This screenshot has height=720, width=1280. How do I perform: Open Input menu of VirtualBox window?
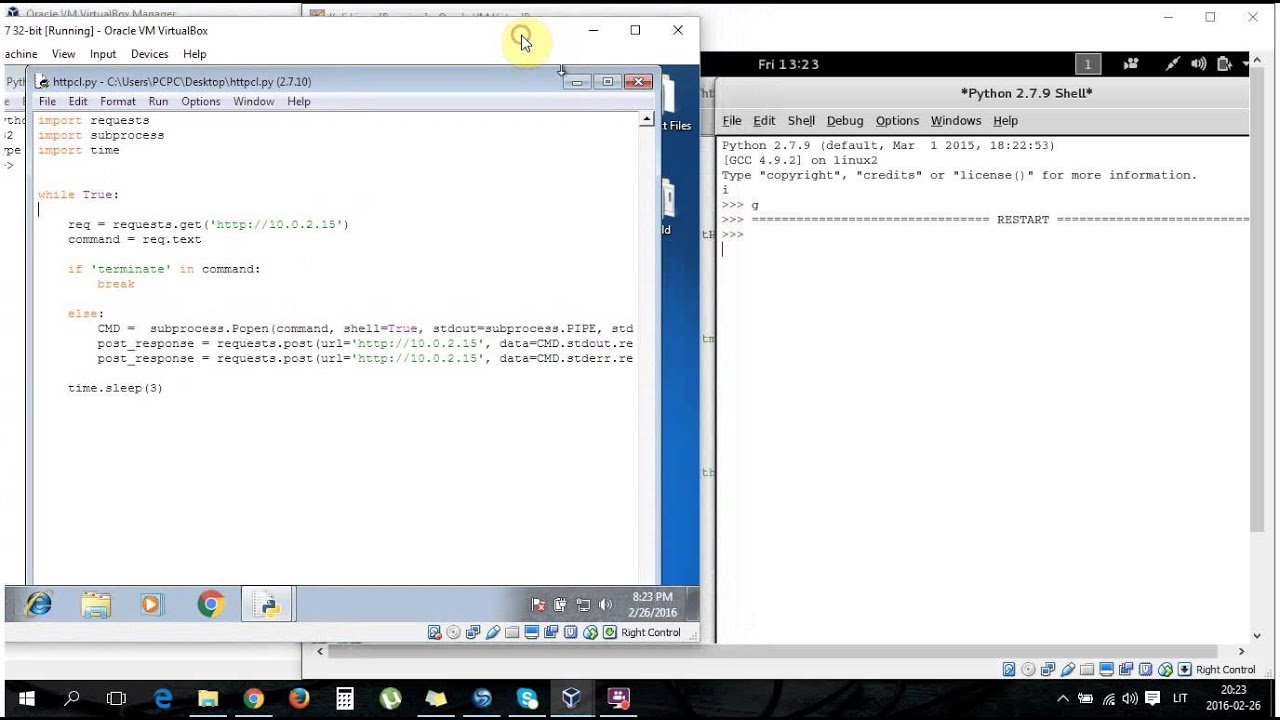[x=103, y=54]
